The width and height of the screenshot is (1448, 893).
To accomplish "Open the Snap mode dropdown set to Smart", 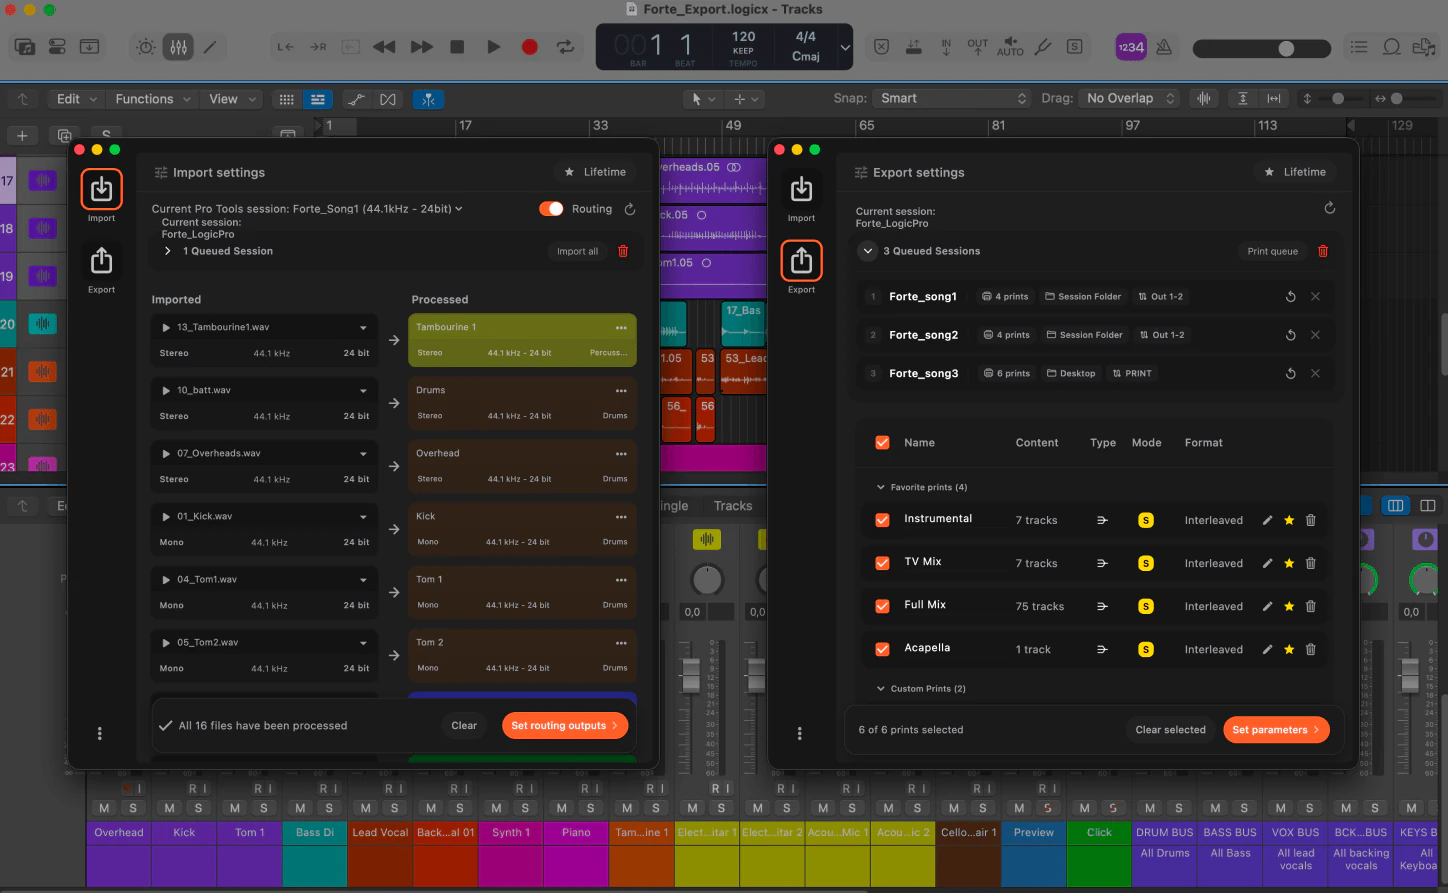I will tap(953, 98).
